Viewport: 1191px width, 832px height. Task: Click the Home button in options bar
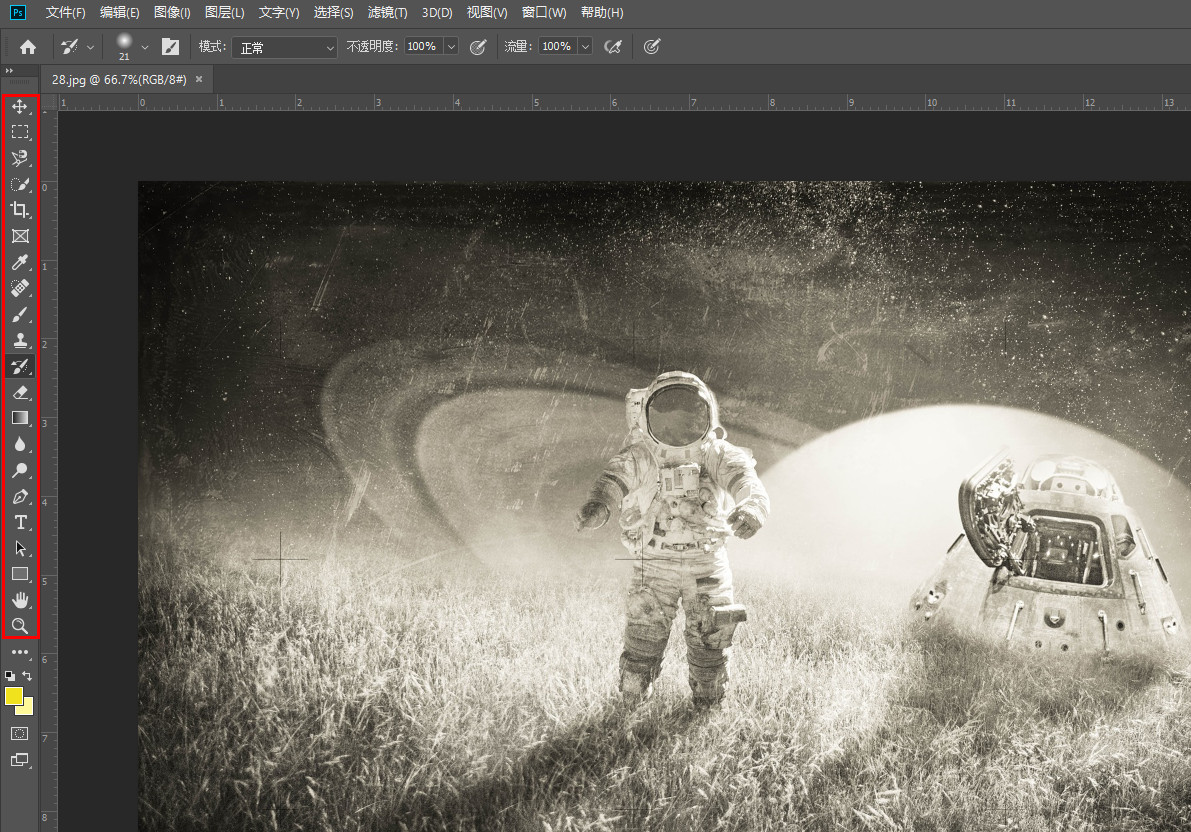(28, 47)
